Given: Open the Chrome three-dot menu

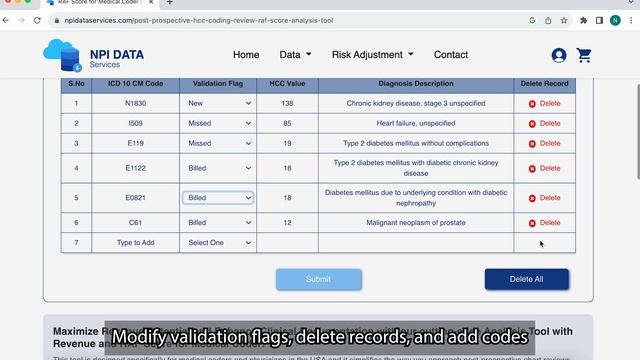Looking at the screenshot, I should click(x=631, y=20).
